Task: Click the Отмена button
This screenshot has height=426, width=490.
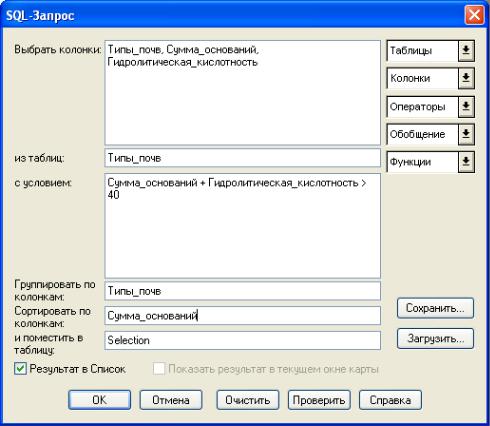Action: coord(171,400)
